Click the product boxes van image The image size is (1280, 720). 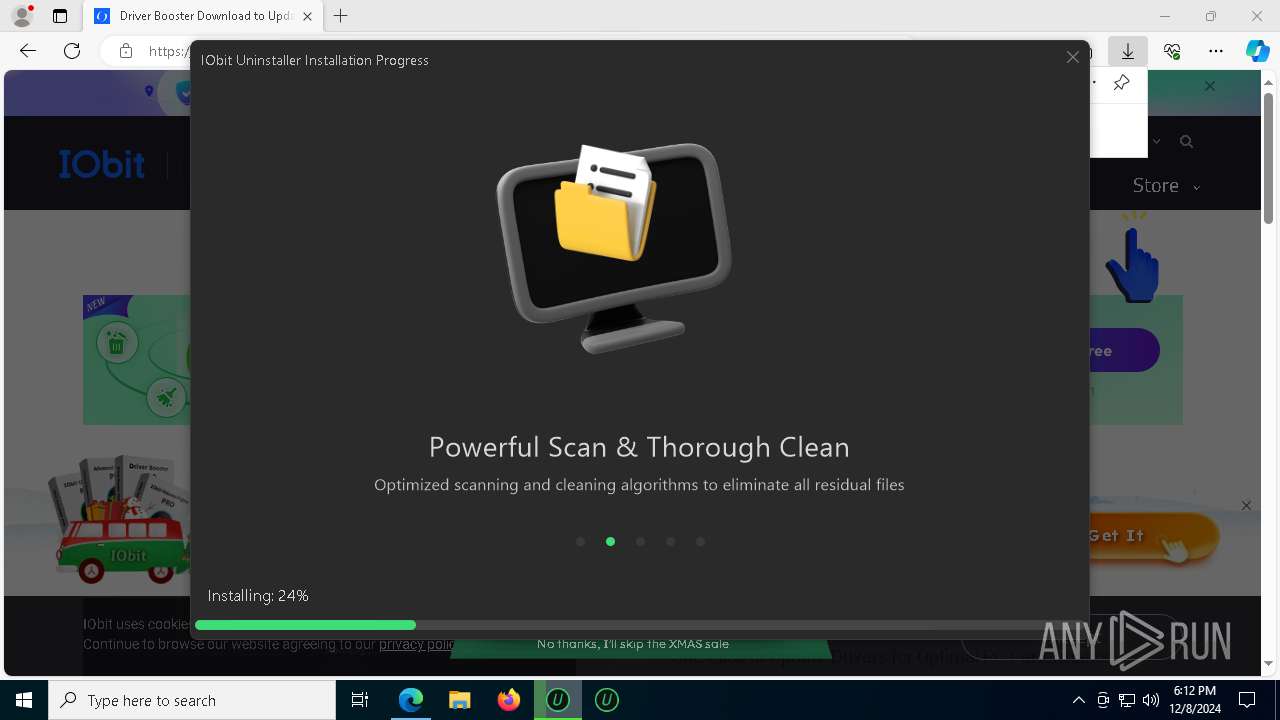point(118,518)
